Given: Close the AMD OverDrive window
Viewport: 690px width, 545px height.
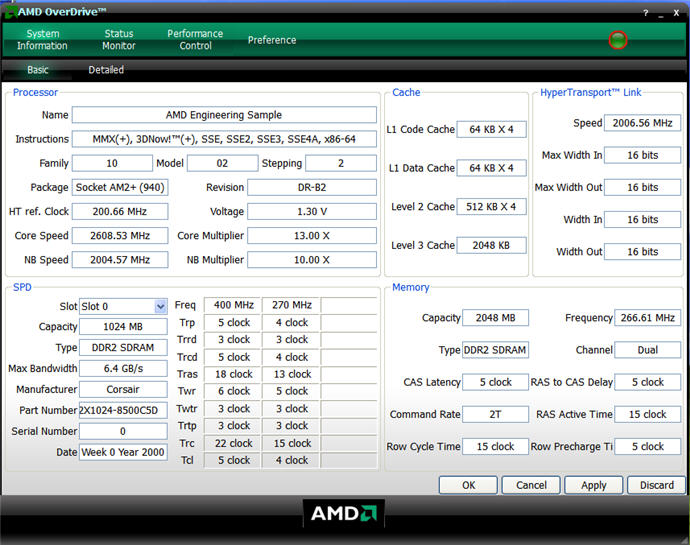Looking at the screenshot, I should click(676, 13).
